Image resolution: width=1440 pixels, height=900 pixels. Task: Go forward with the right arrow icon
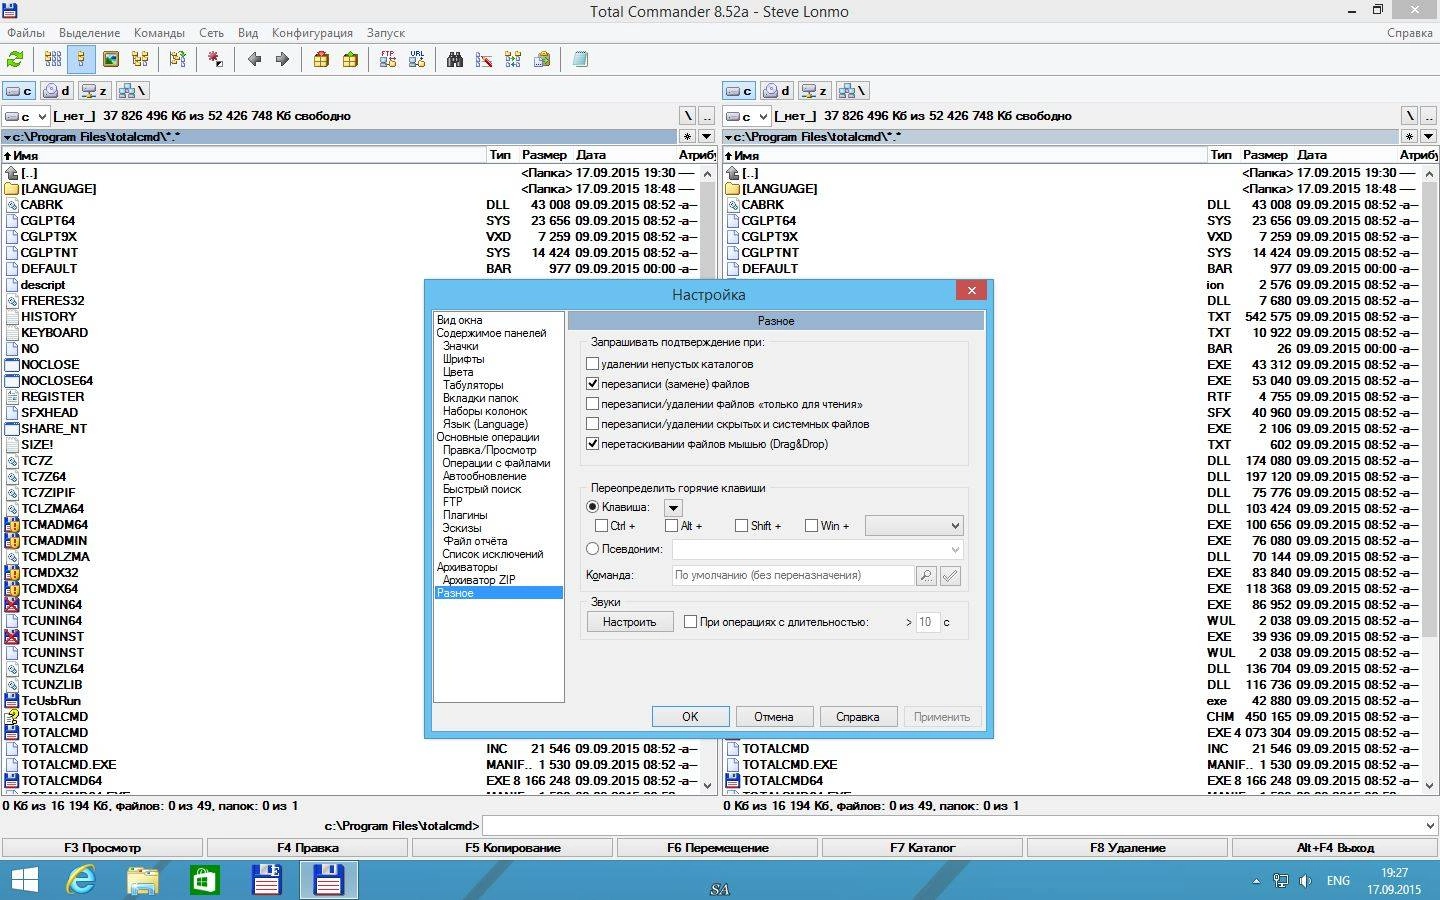coord(282,60)
